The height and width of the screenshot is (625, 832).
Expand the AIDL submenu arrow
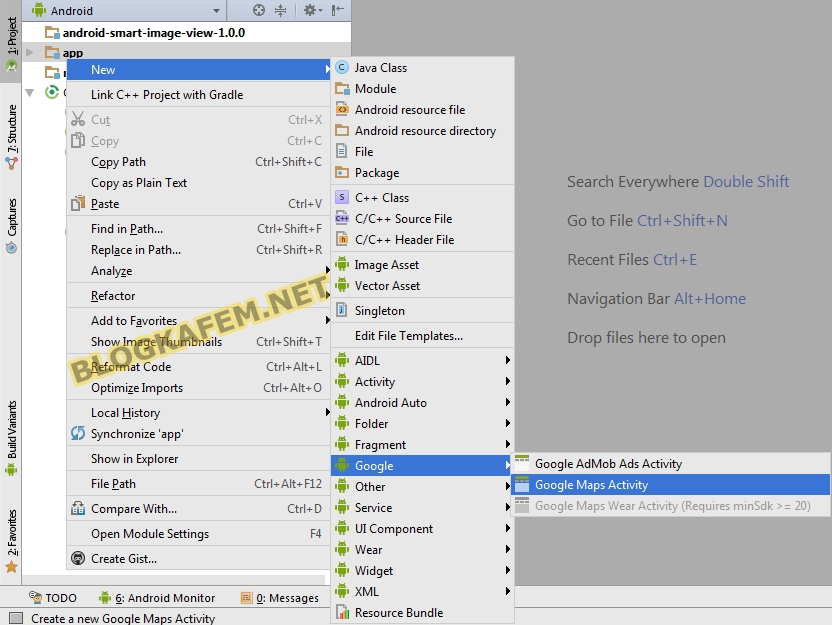[x=508, y=360]
